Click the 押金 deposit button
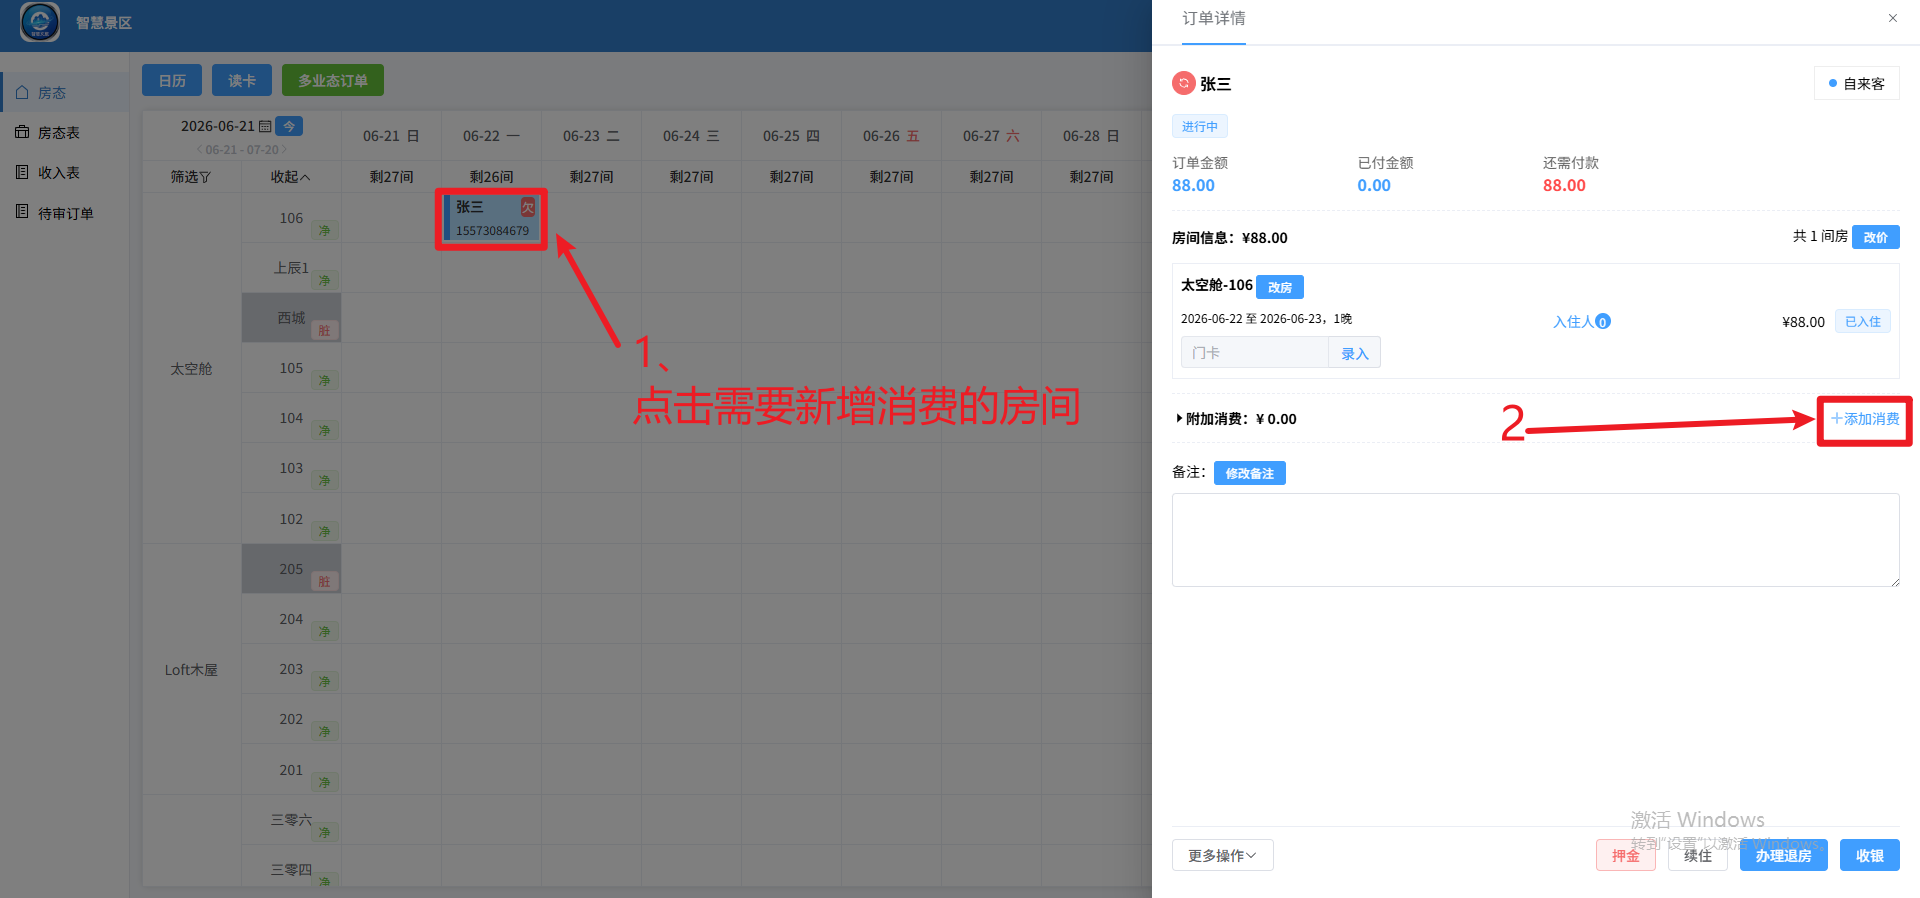The height and width of the screenshot is (898, 1920). 1626,856
